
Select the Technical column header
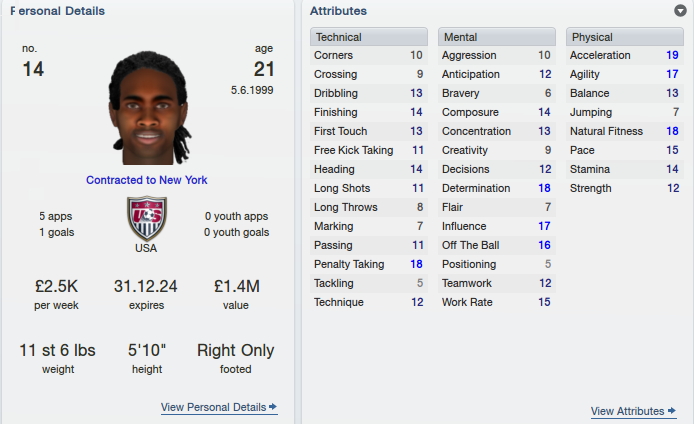point(369,37)
